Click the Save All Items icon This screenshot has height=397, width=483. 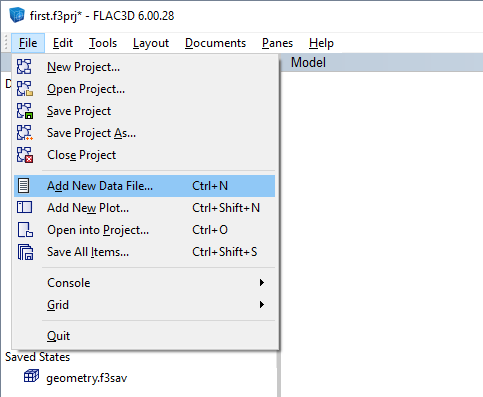[25, 252]
